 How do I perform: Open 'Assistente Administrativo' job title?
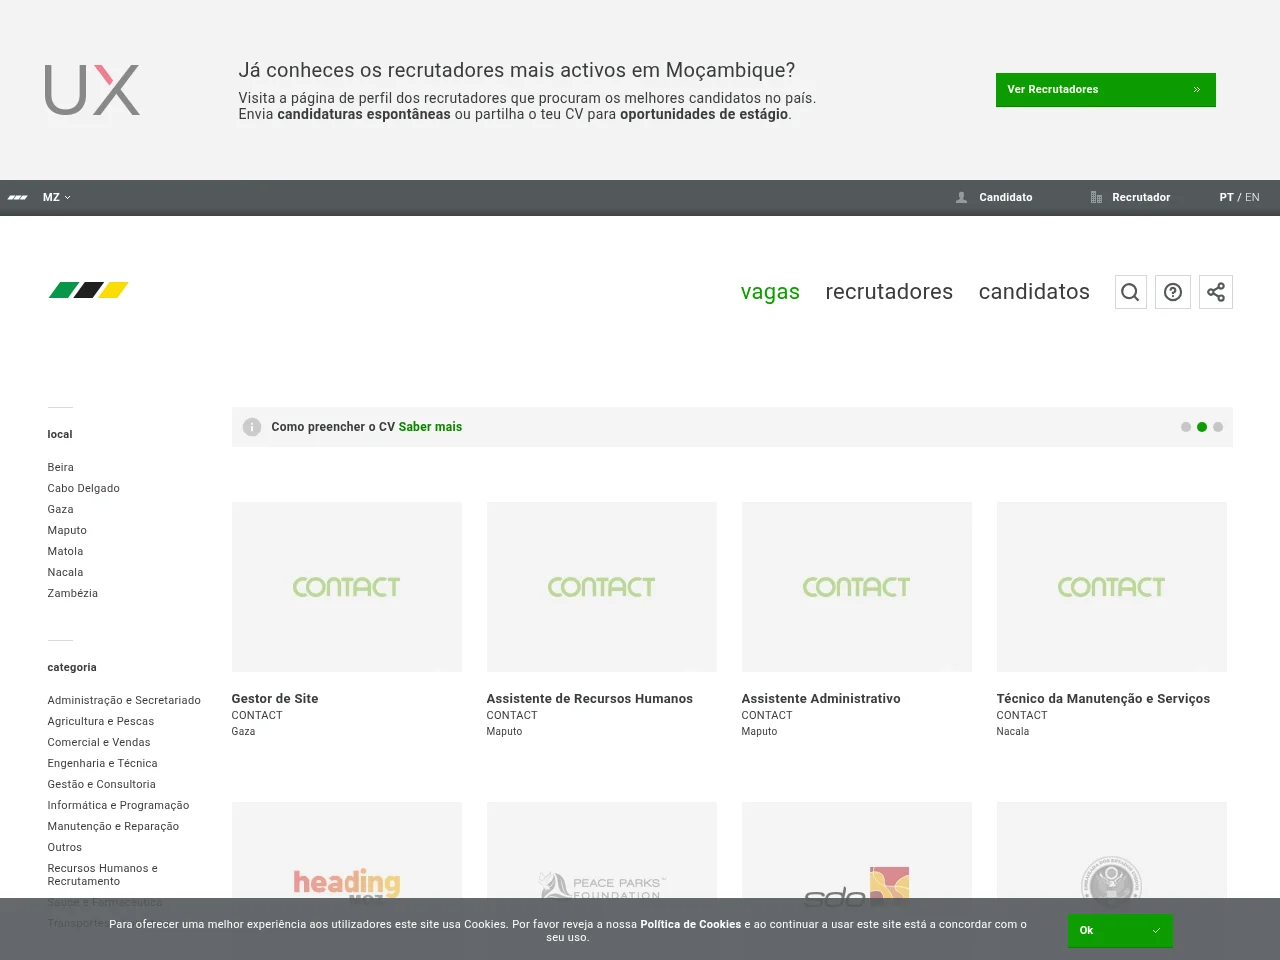(821, 699)
